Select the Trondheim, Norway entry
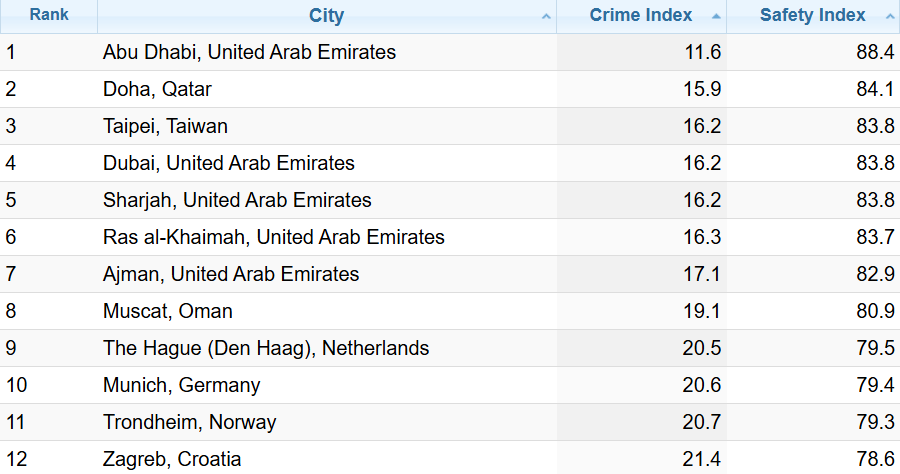The image size is (900, 474). point(189,422)
